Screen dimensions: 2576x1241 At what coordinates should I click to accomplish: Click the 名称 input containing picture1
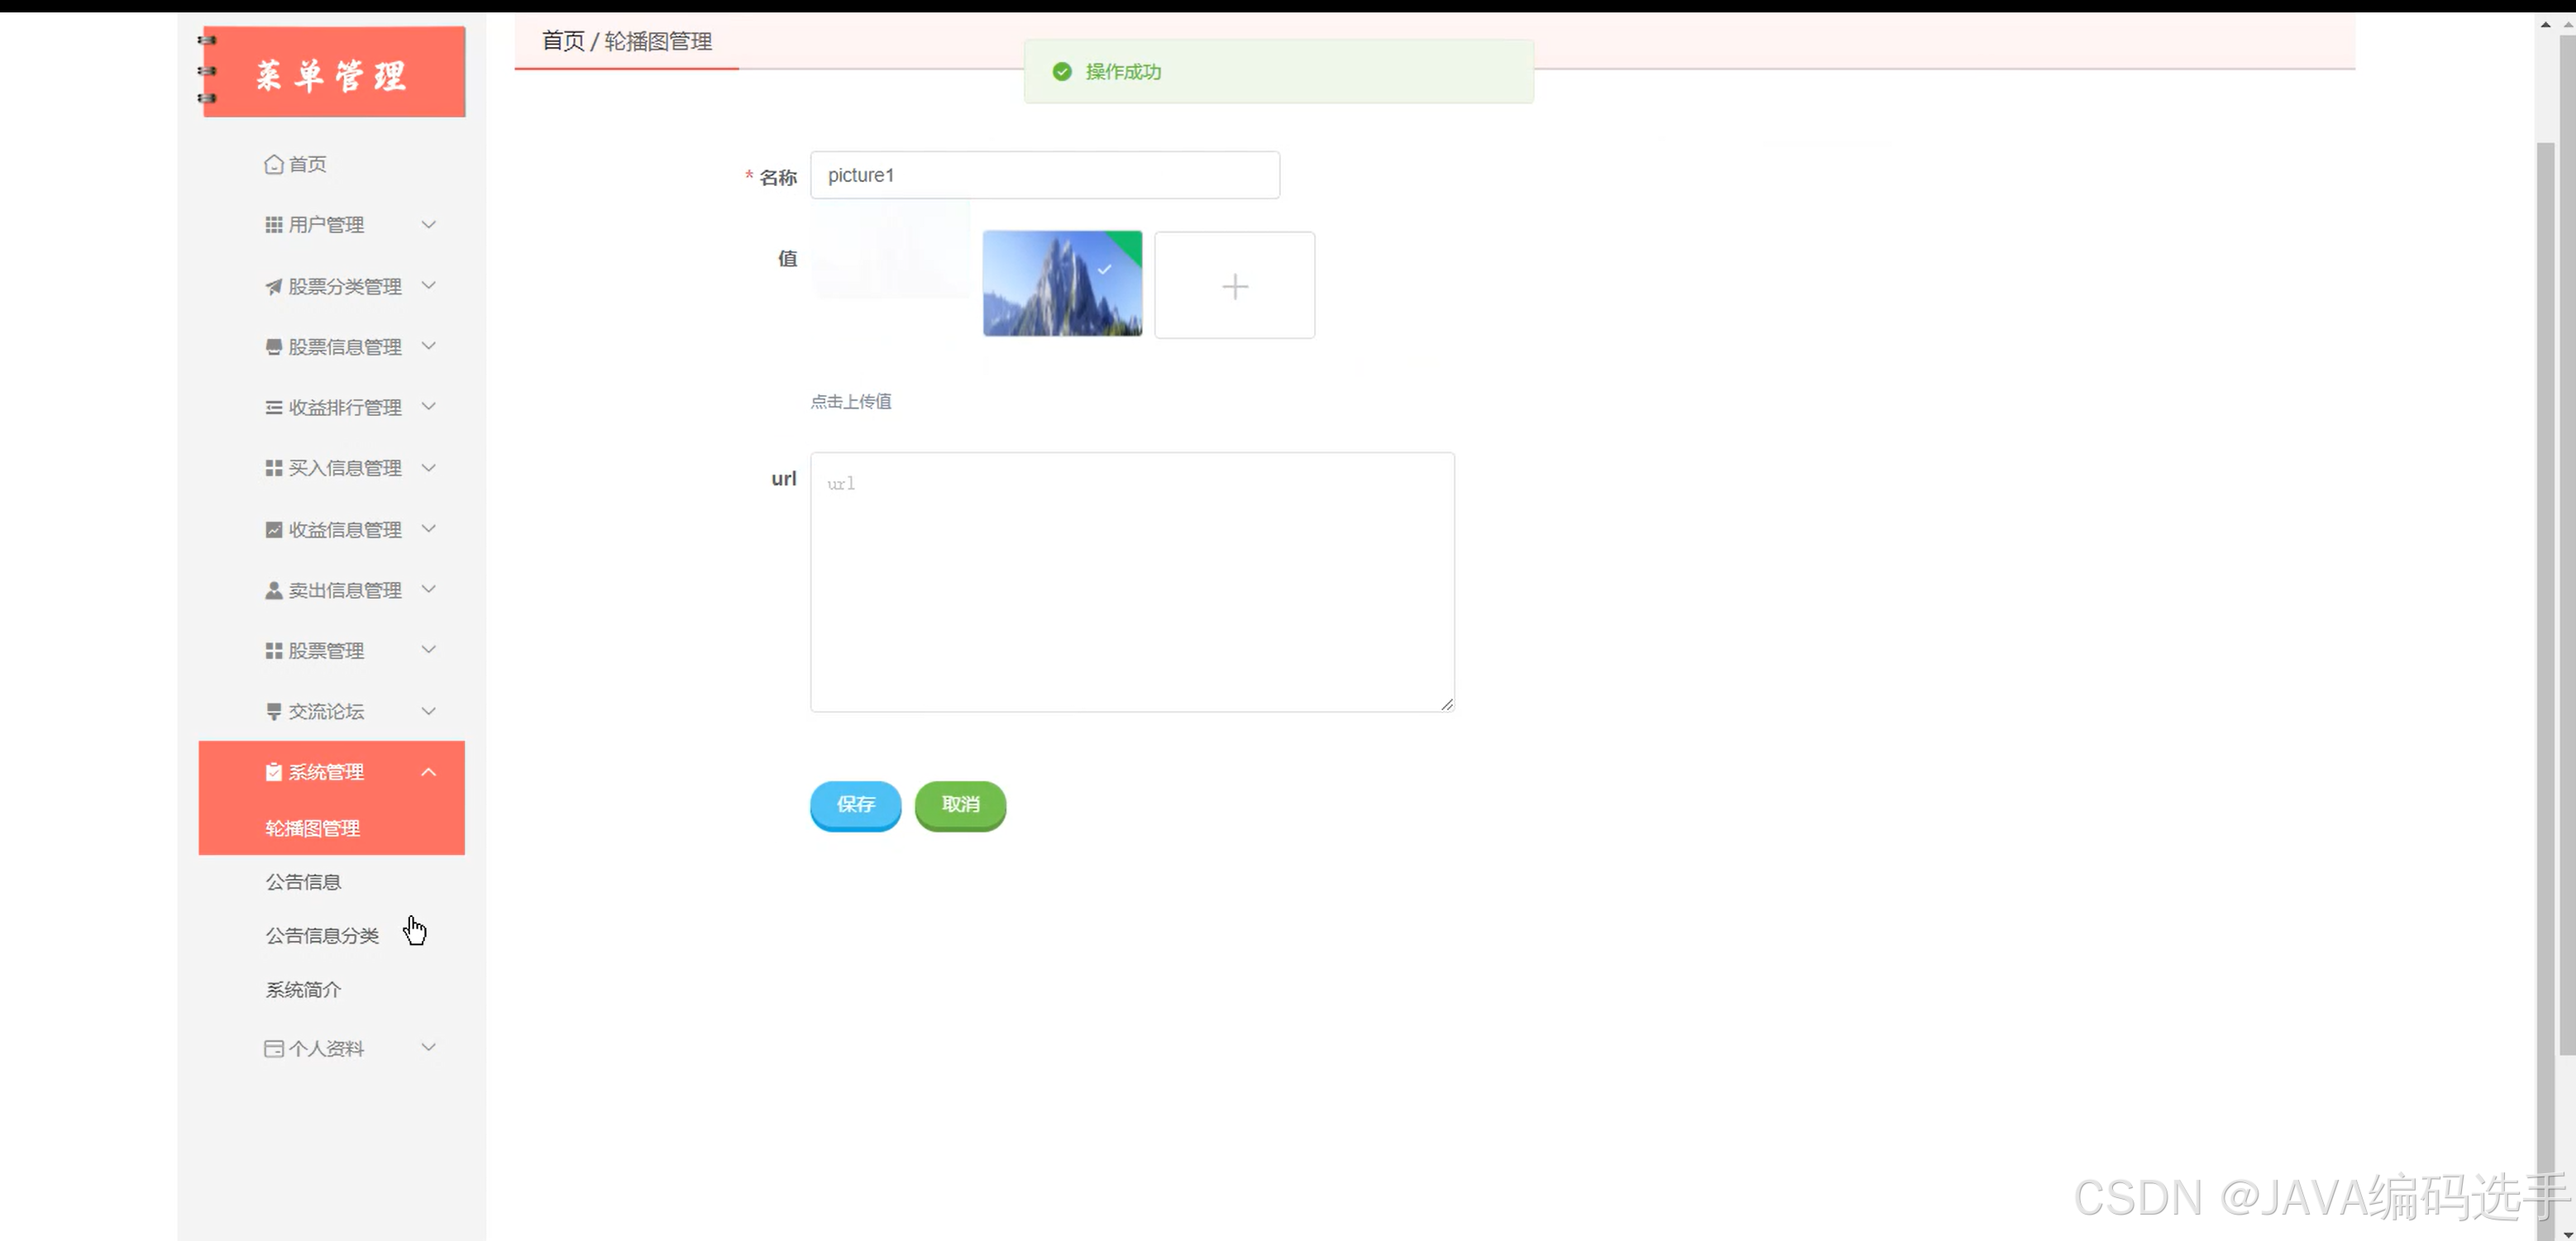pyautogui.click(x=1044, y=176)
